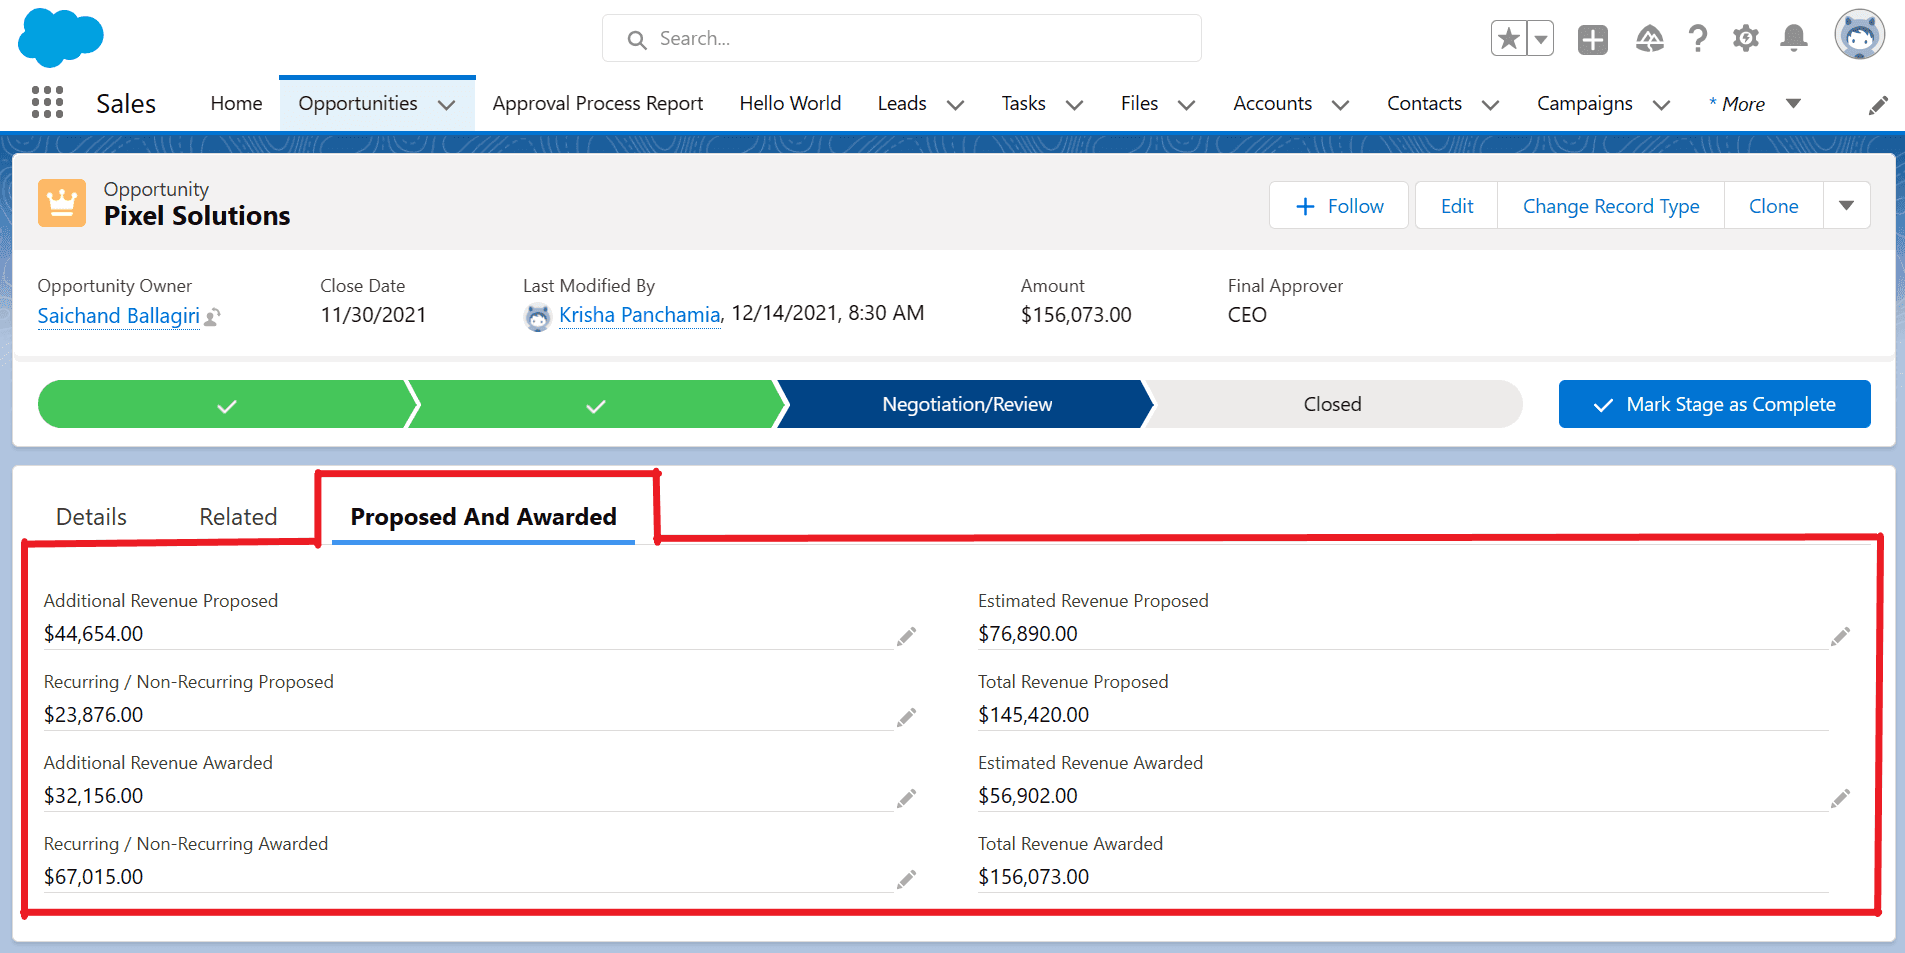Open the Trailhead guidance icon
The height and width of the screenshot is (953, 1905).
point(1649,39)
